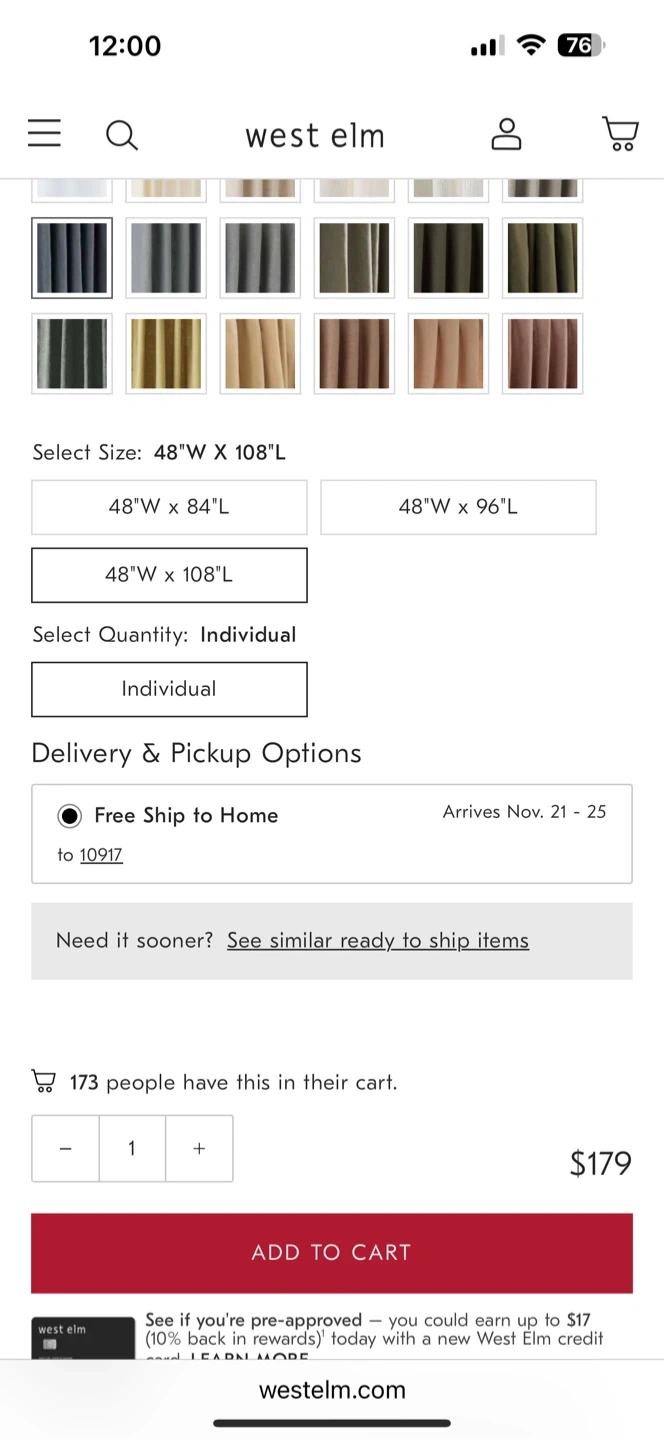Decrease quantity with the minus button
Image resolution: width=664 pixels, height=1440 pixels.
[66, 1149]
